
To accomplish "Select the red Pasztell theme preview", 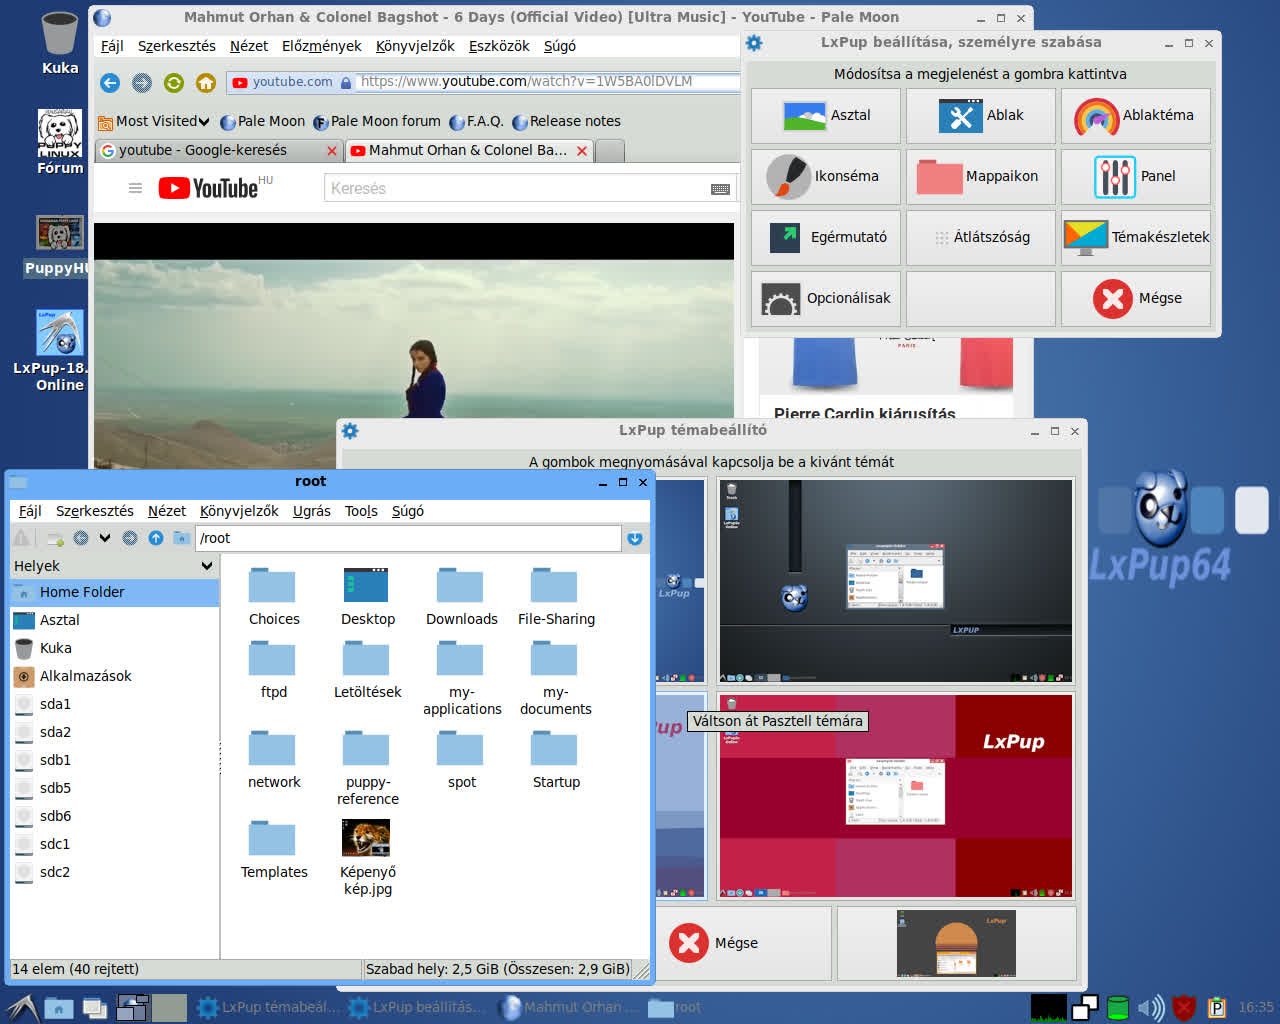I will (896, 796).
